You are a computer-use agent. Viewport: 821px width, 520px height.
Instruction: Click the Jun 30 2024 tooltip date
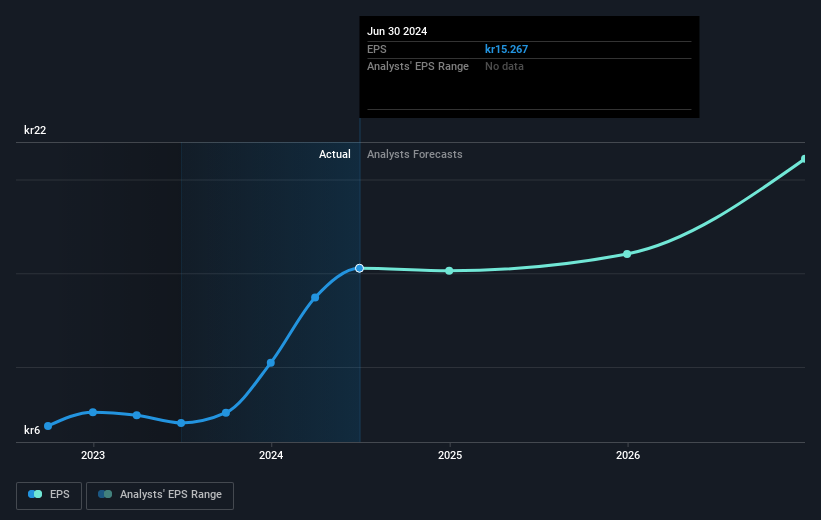point(397,31)
